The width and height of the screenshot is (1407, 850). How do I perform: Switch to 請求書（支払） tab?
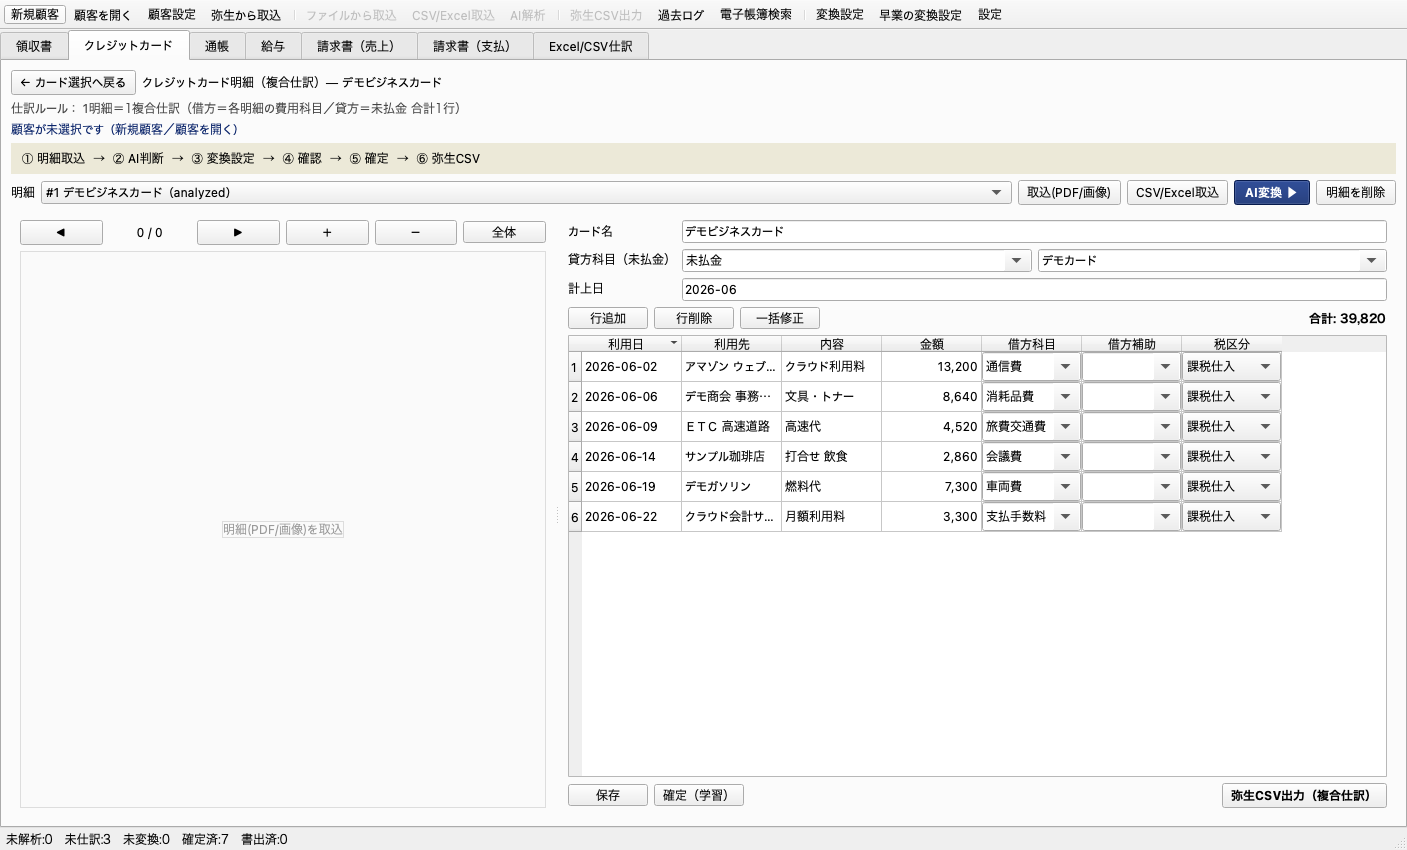(475, 46)
